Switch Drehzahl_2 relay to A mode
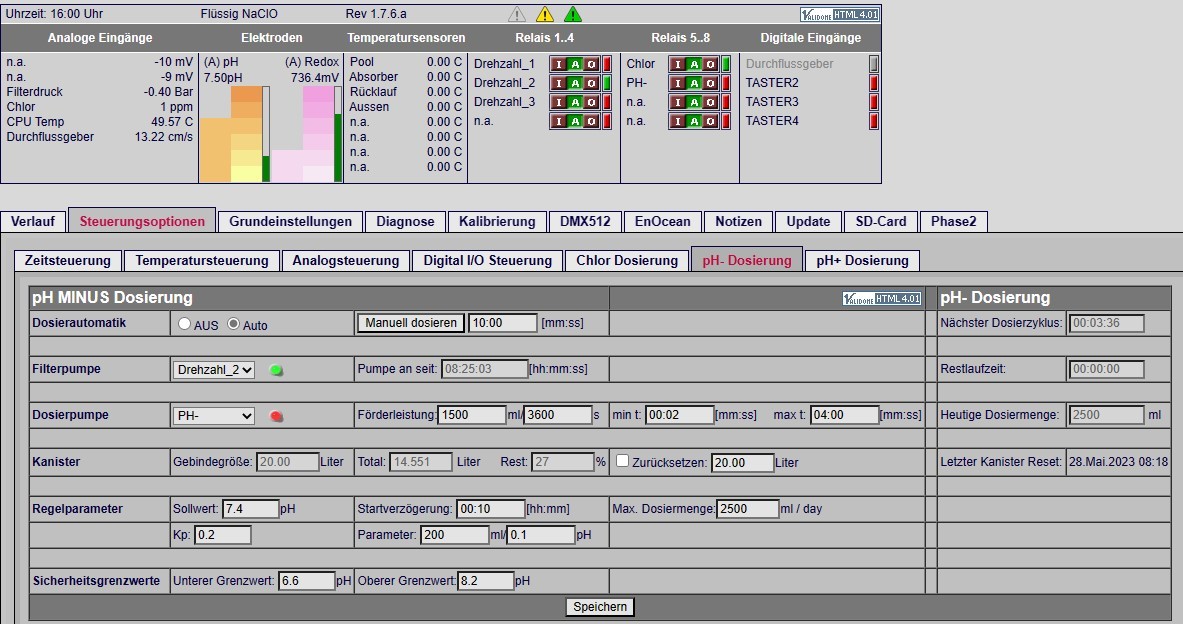This screenshot has width=1183, height=624. (575, 83)
